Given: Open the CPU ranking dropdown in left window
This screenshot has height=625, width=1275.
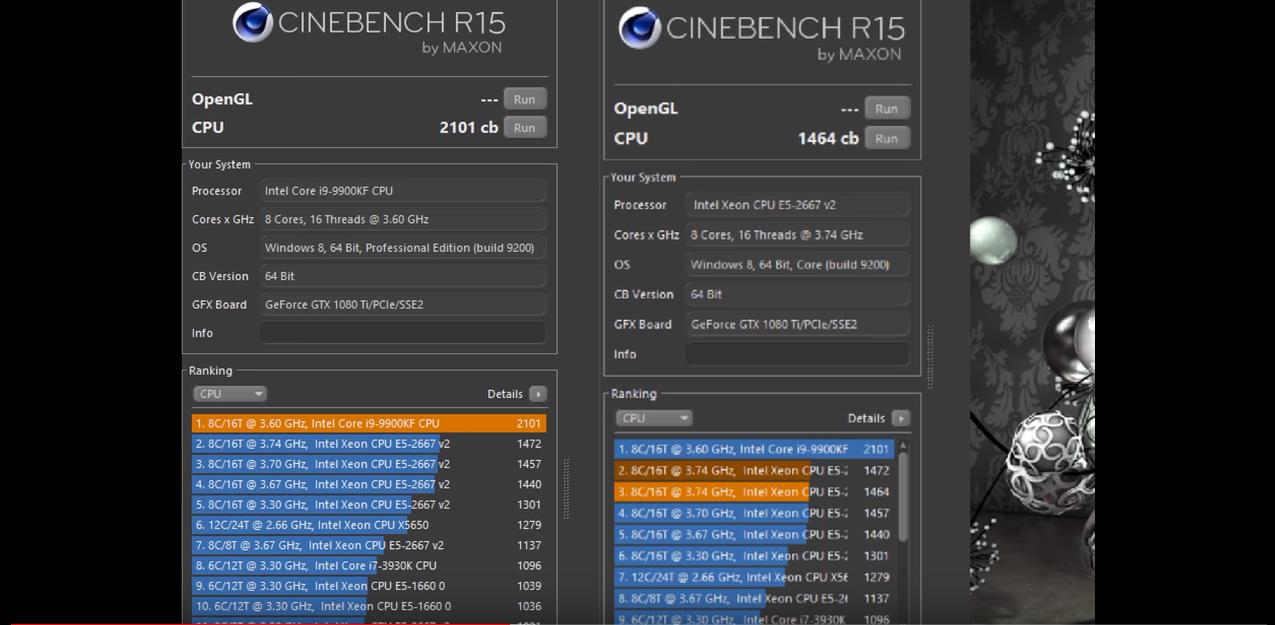Looking at the screenshot, I should [x=230, y=394].
